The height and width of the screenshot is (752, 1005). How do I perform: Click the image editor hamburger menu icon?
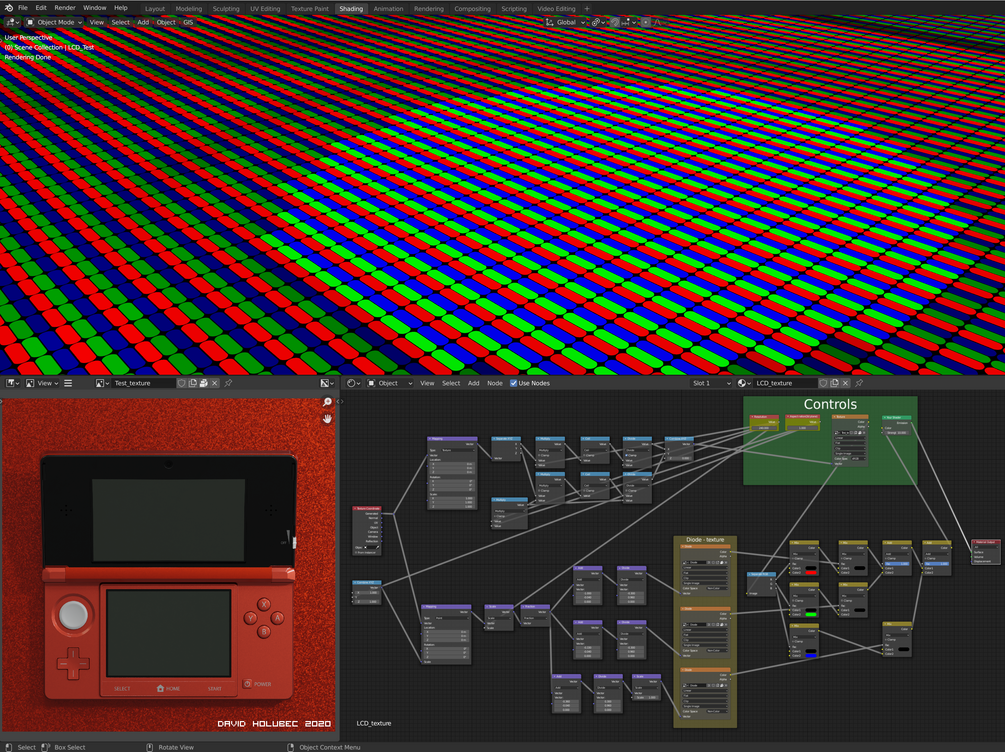pos(68,383)
